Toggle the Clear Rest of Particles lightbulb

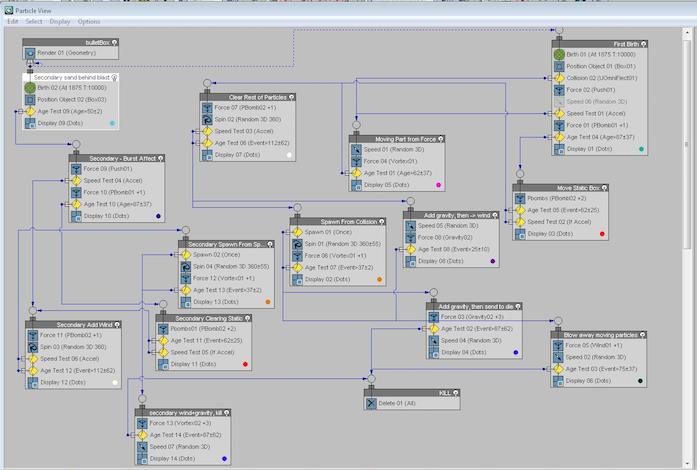click(292, 97)
